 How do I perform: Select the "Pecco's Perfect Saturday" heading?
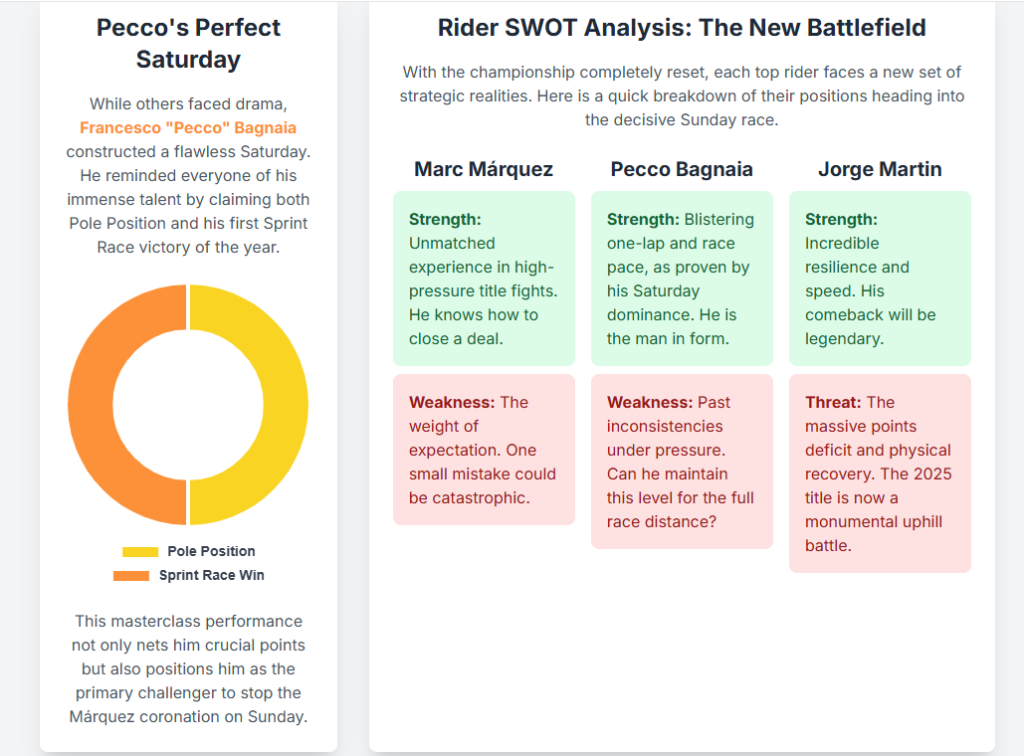[188, 43]
